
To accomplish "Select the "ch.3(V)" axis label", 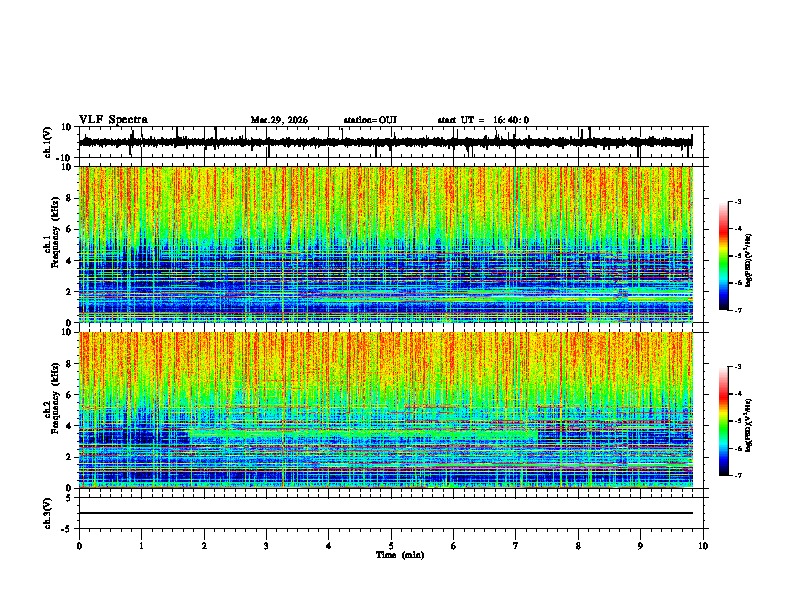I will 48,513.
